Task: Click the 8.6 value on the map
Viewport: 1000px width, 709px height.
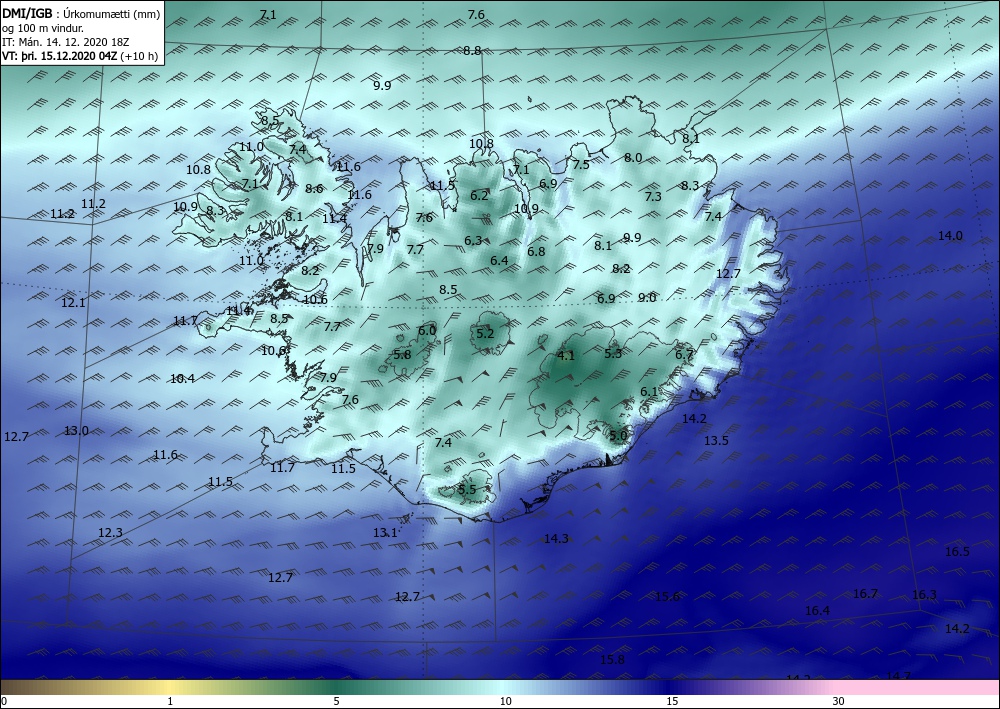Action: [314, 188]
